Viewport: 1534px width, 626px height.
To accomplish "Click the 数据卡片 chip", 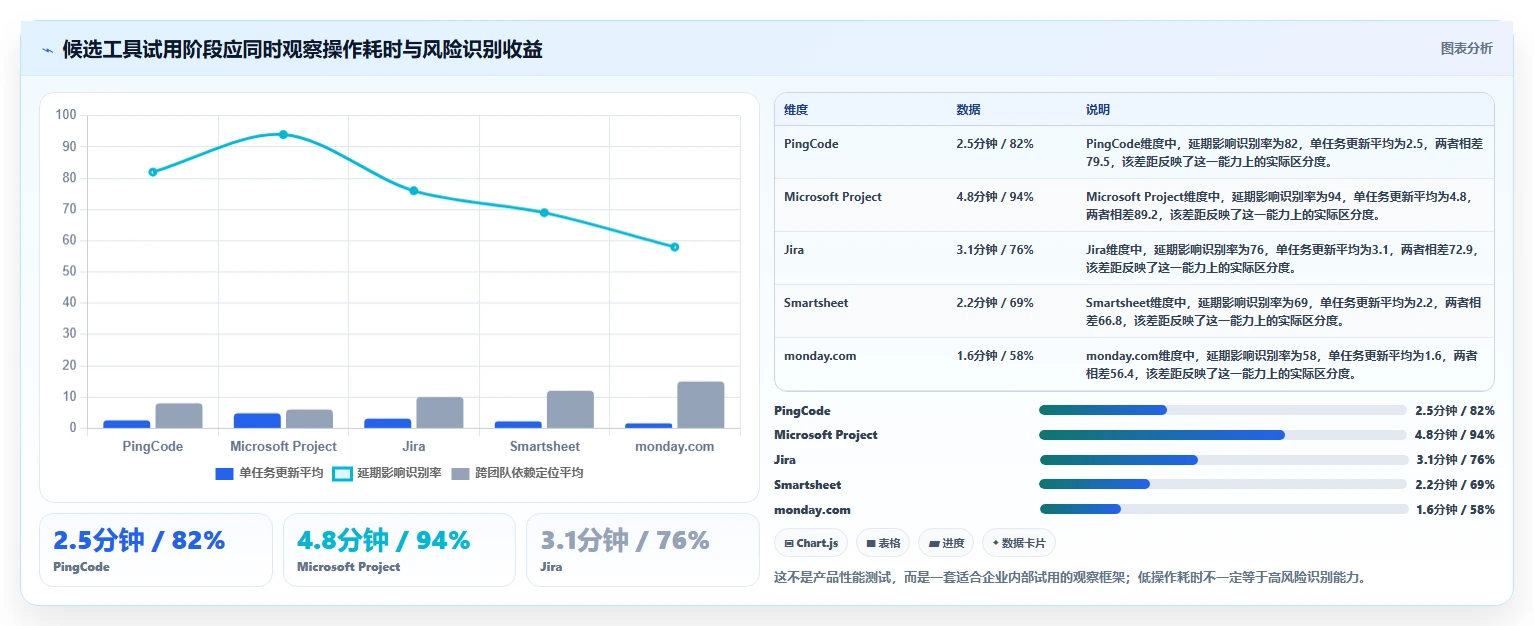I will pyautogui.click(x=1019, y=543).
